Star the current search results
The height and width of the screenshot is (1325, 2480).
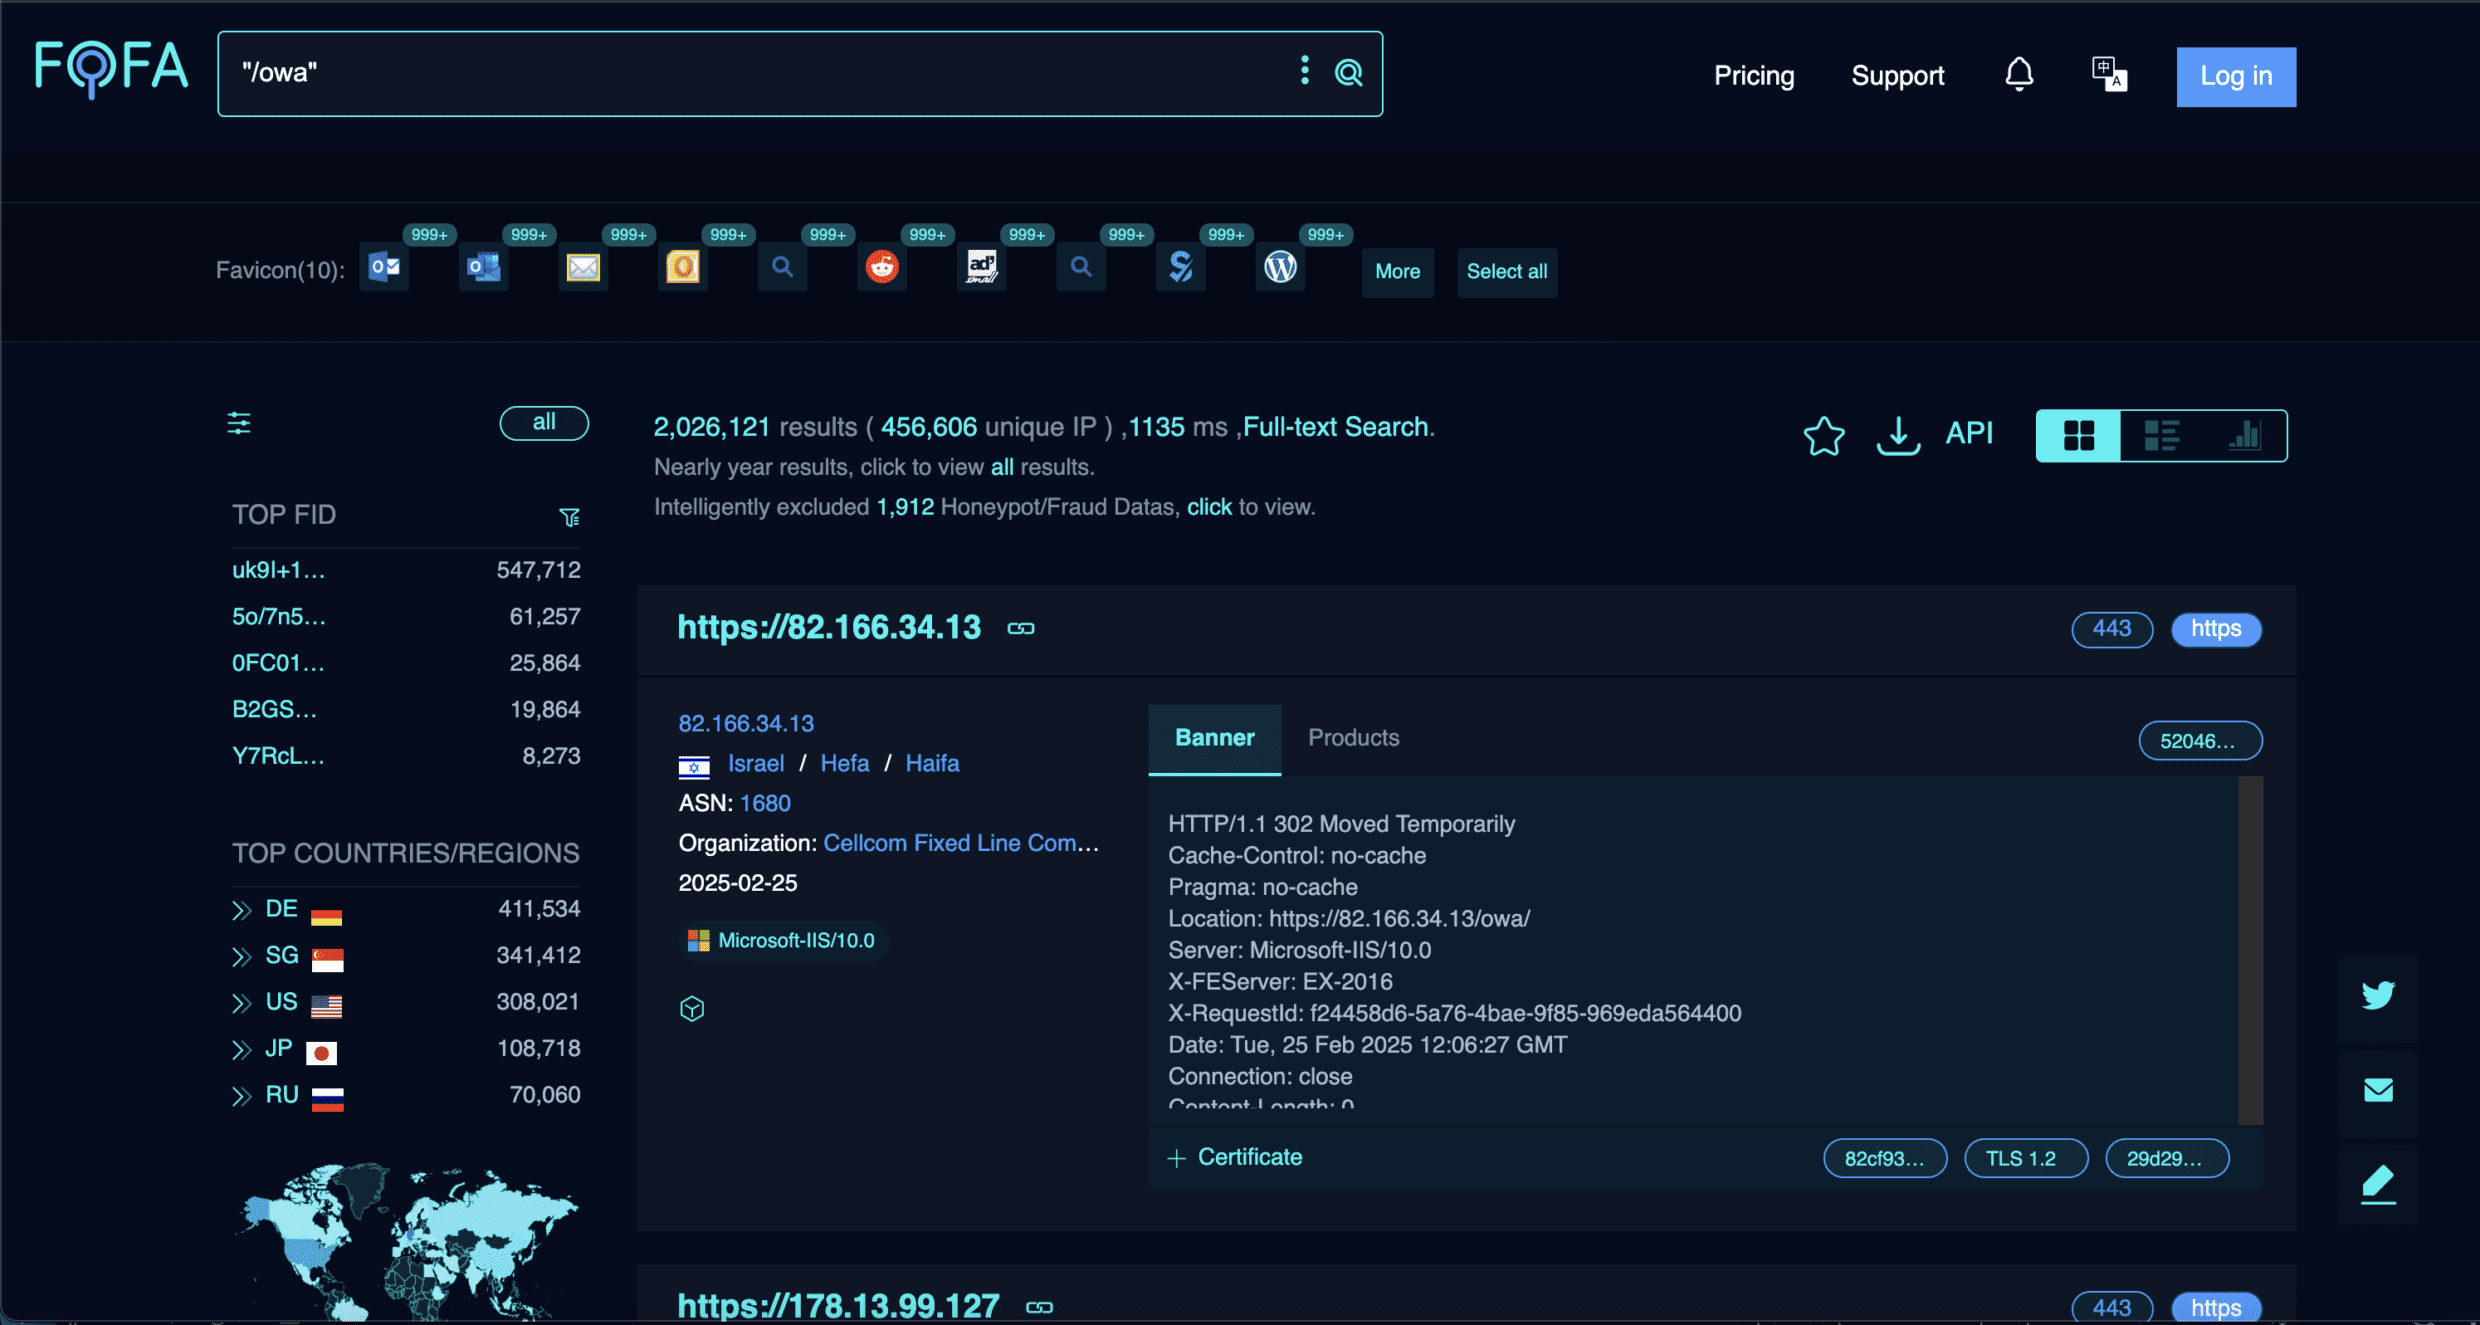[1823, 435]
